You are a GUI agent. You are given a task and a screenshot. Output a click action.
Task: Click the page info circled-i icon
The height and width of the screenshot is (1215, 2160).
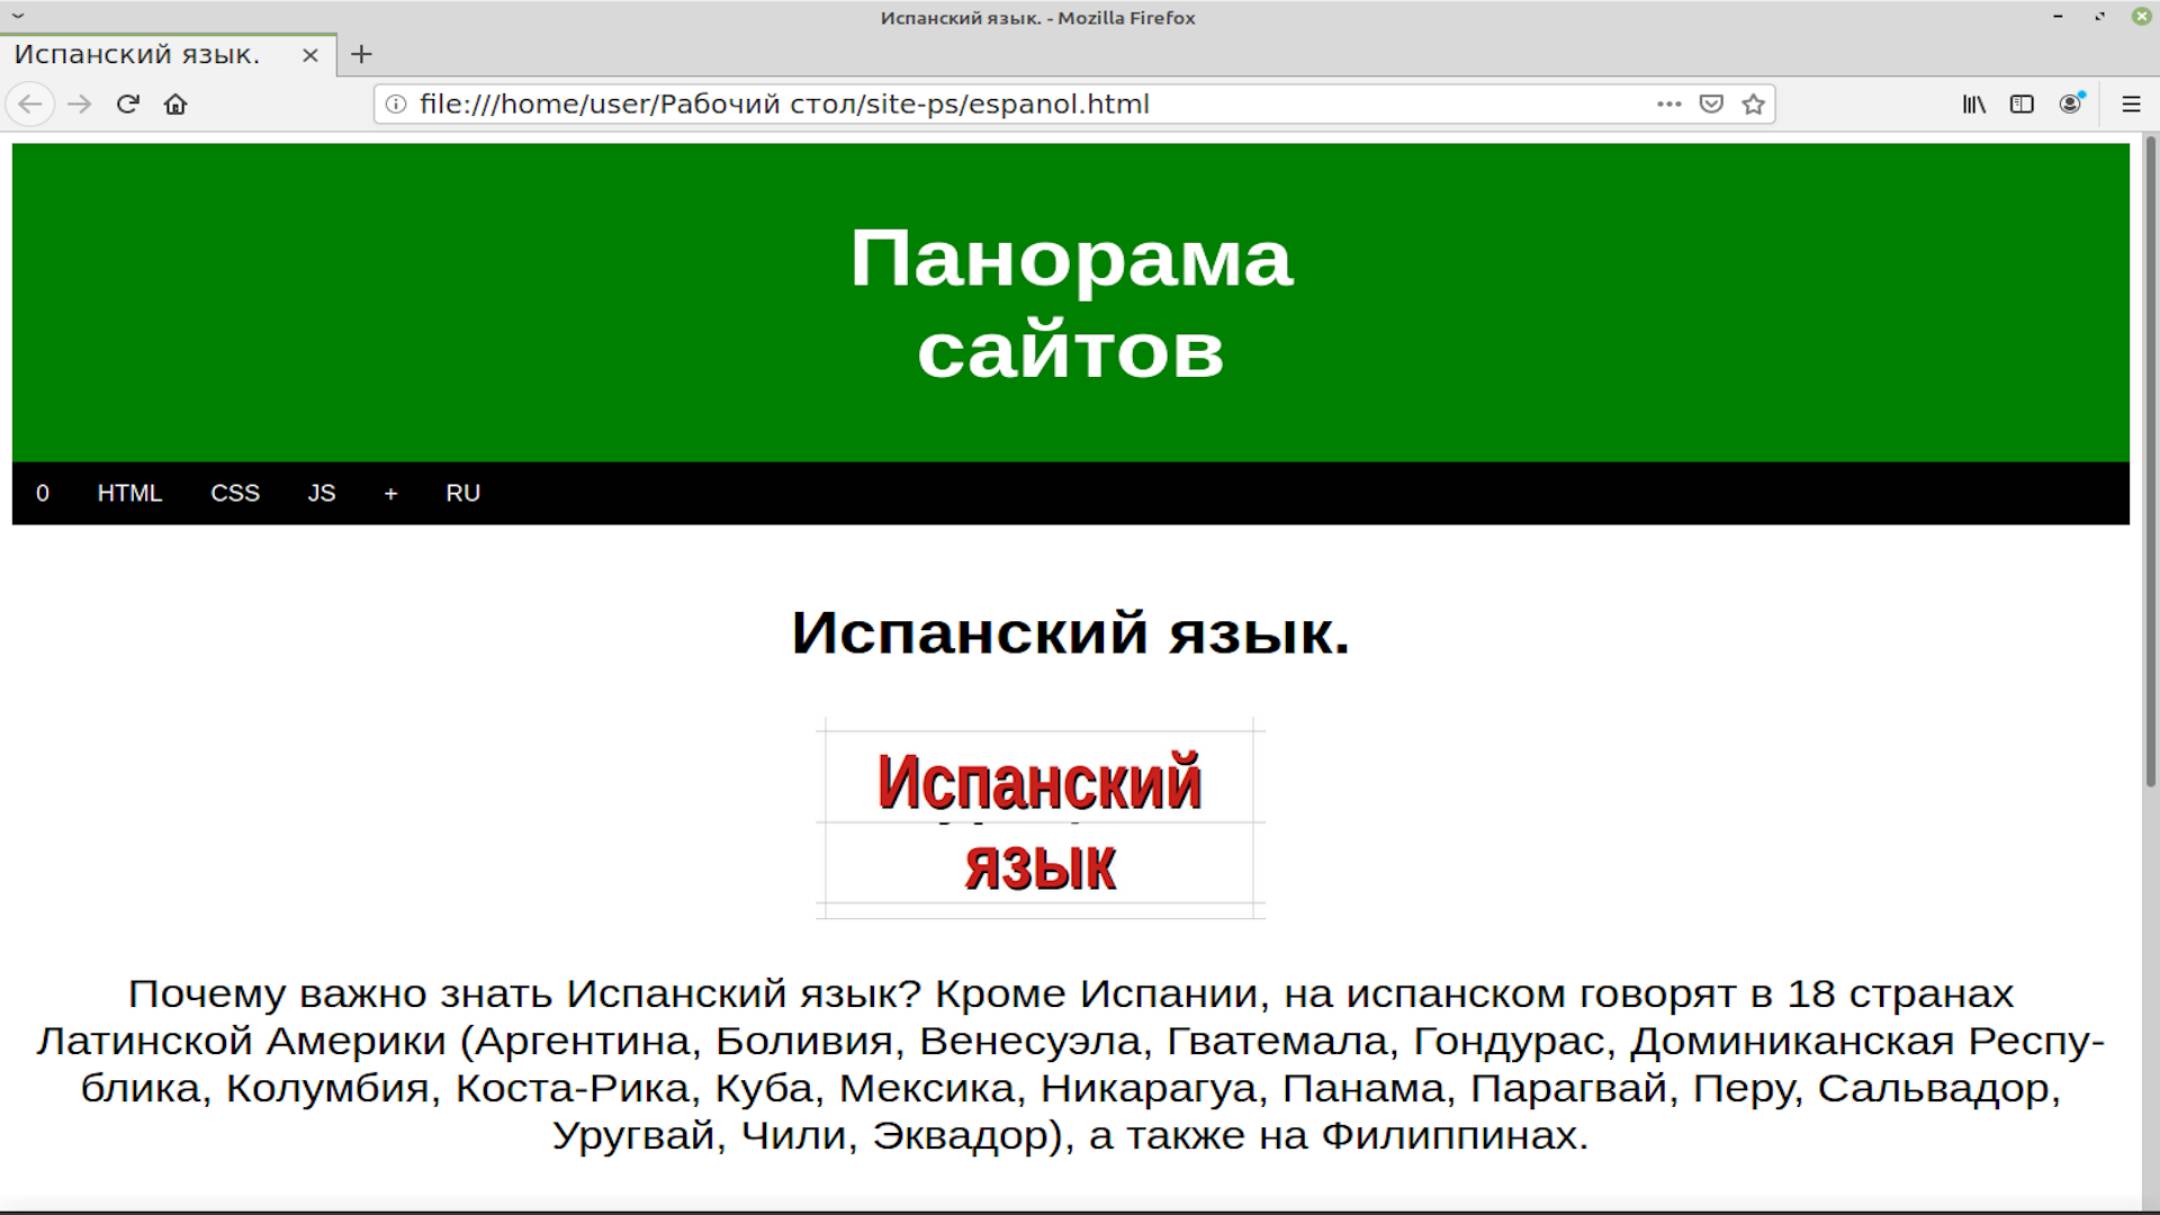point(395,103)
